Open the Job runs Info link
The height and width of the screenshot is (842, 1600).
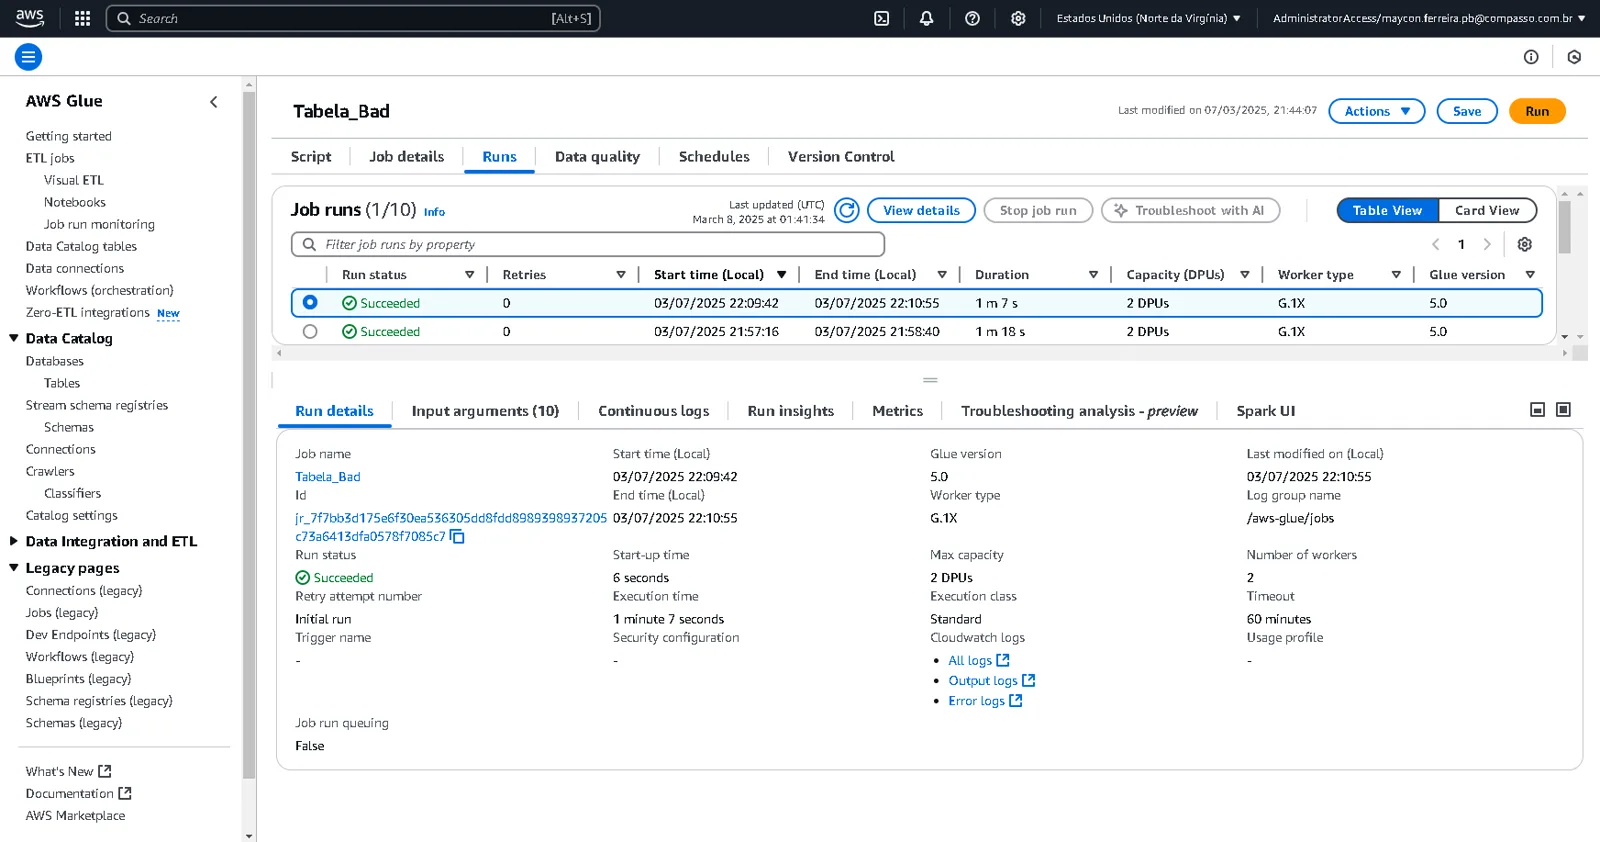[434, 212]
